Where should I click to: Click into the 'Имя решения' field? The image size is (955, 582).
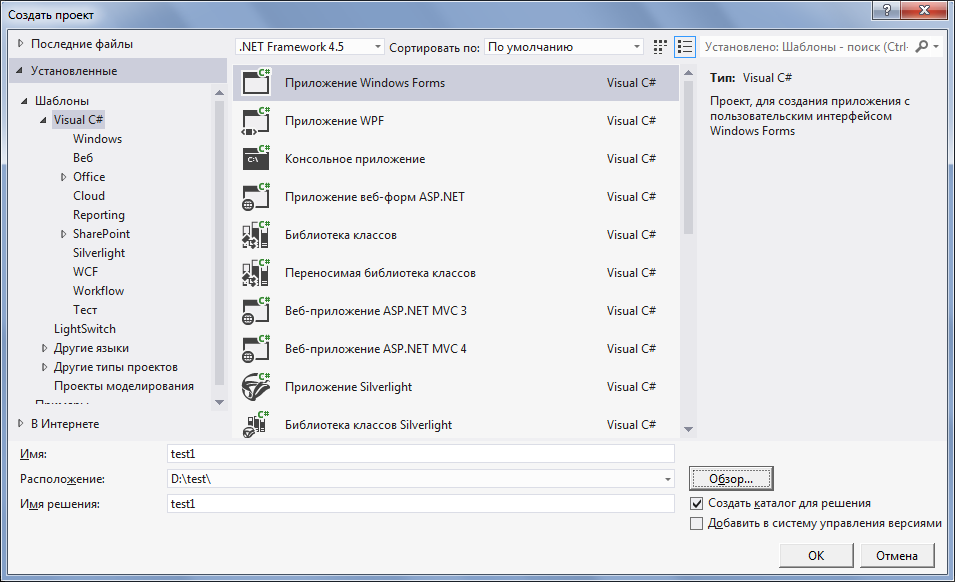(420, 503)
